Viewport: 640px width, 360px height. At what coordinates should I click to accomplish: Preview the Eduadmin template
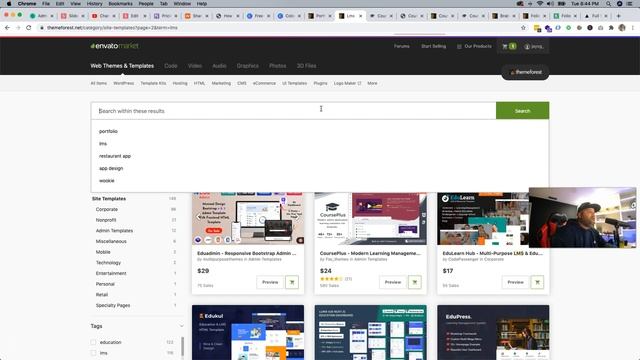point(270,282)
